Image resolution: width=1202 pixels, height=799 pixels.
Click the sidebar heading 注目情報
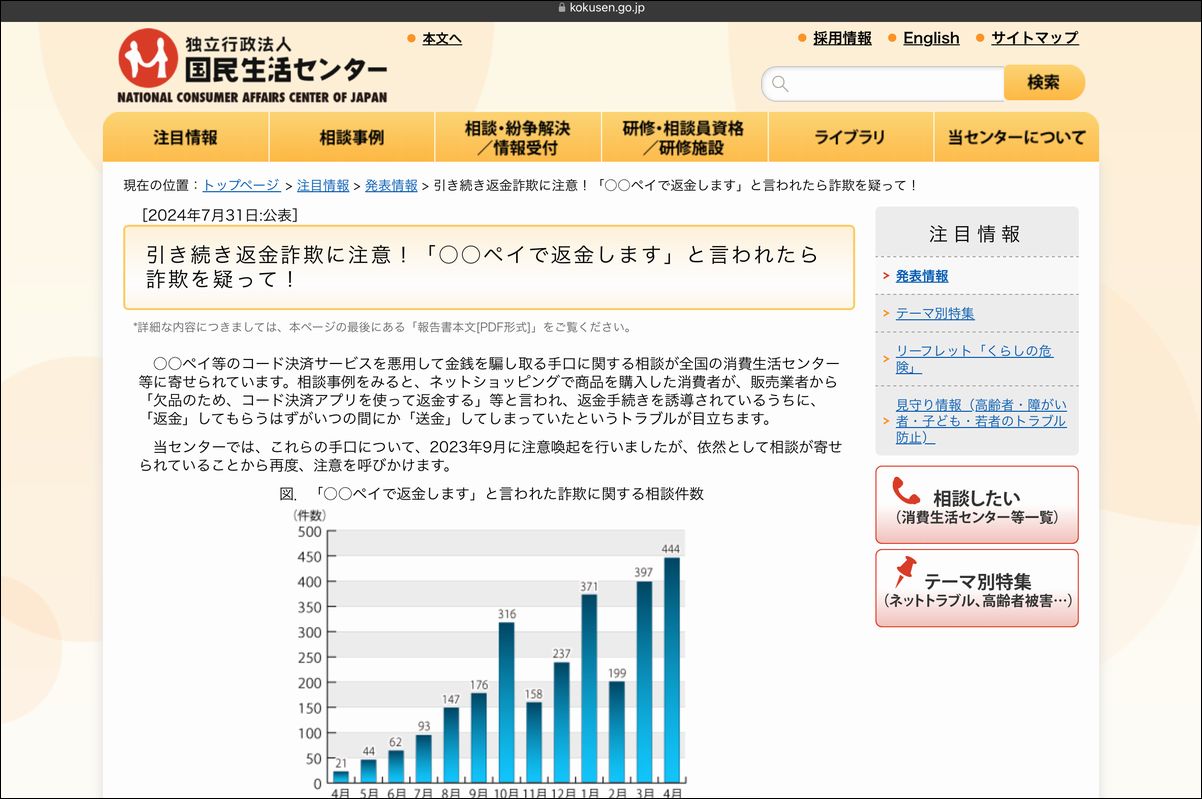tap(975, 234)
